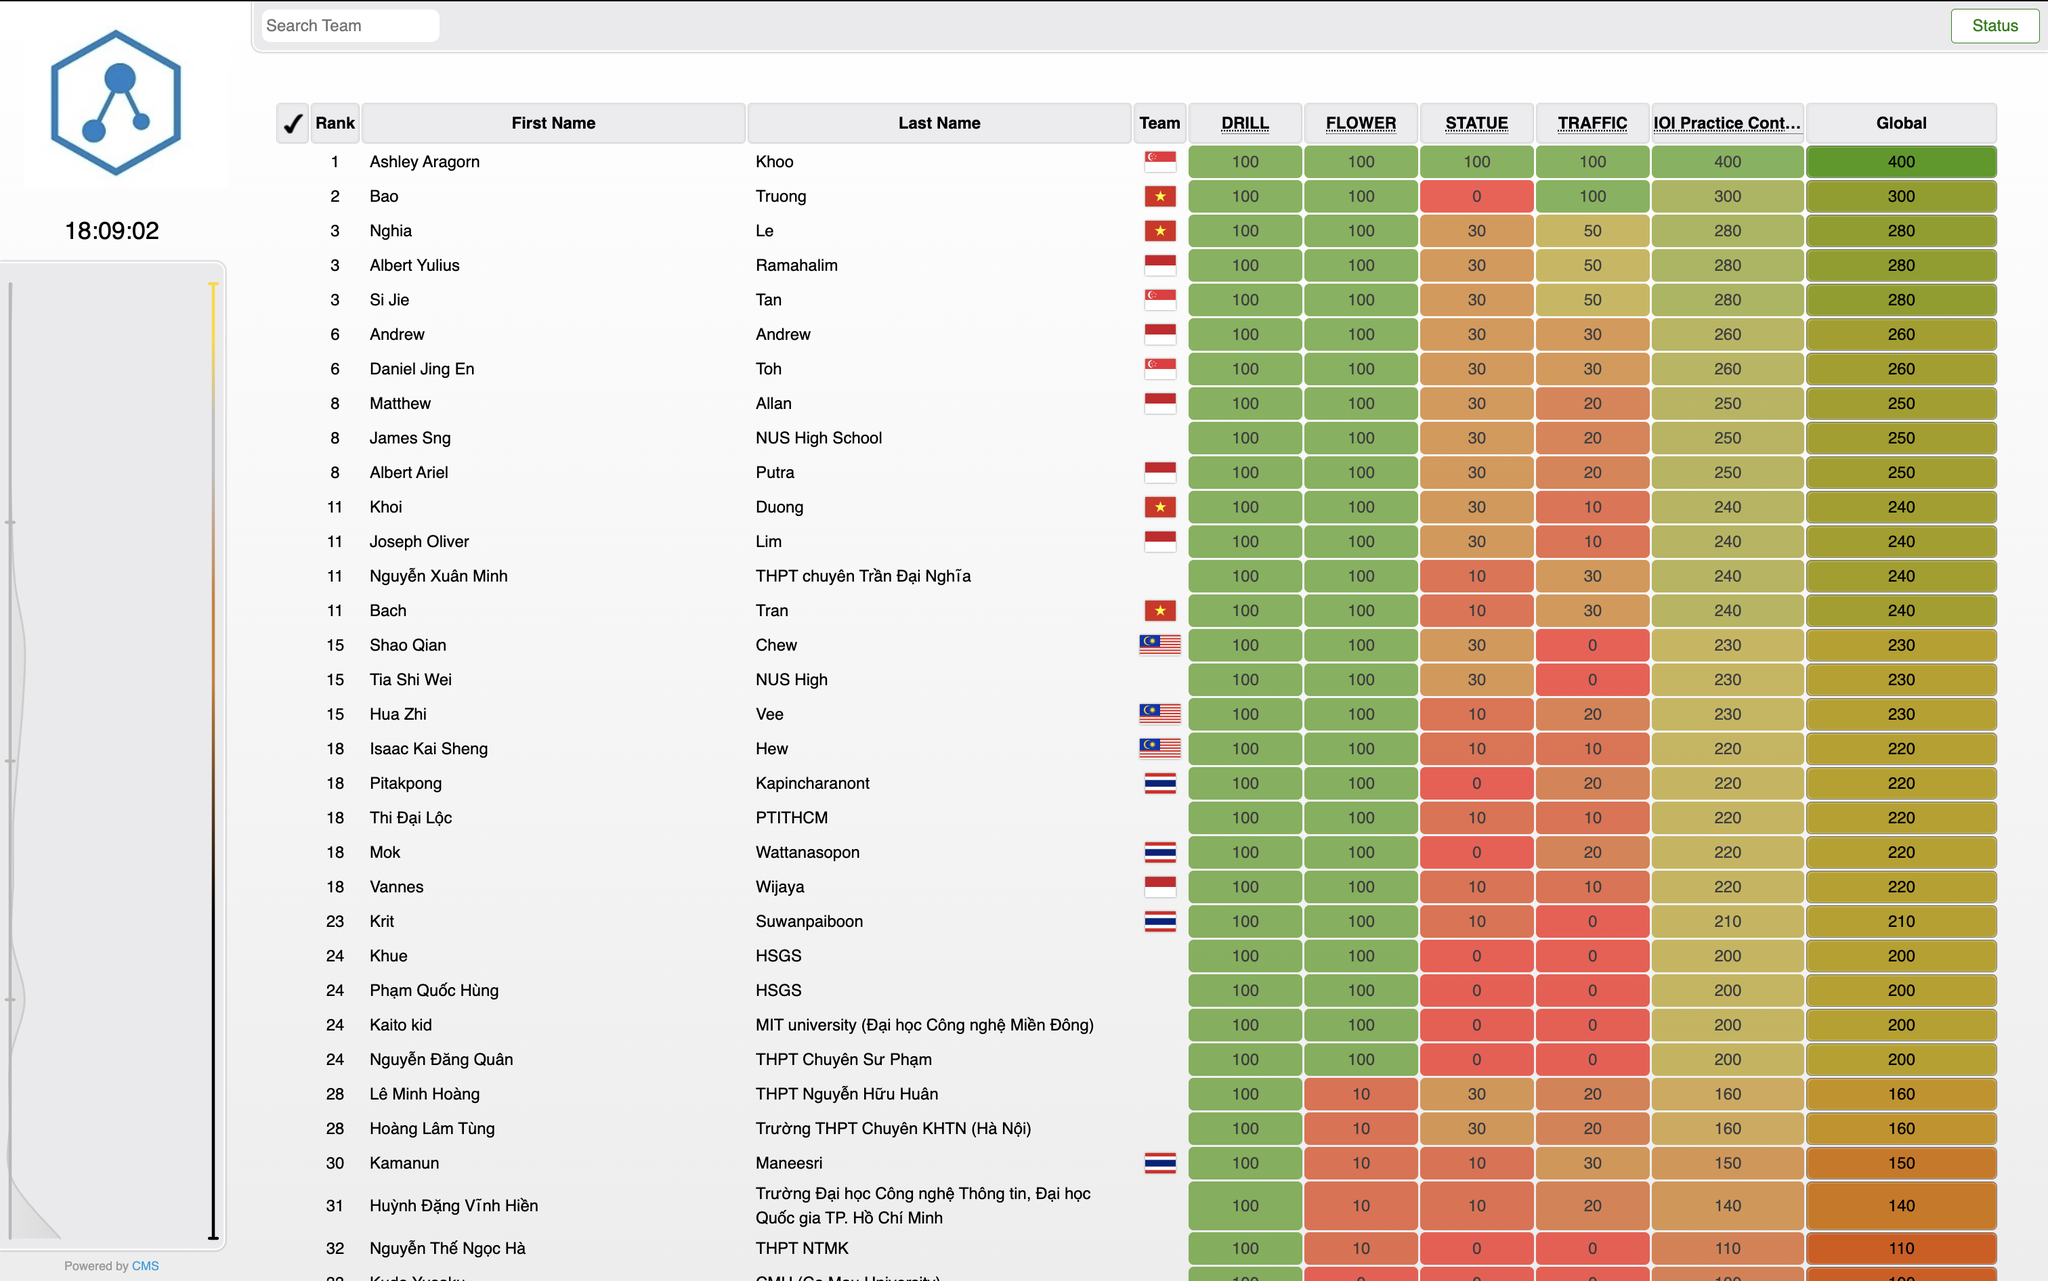Click Malaysia flag in Hua Zhi row

[x=1160, y=714]
